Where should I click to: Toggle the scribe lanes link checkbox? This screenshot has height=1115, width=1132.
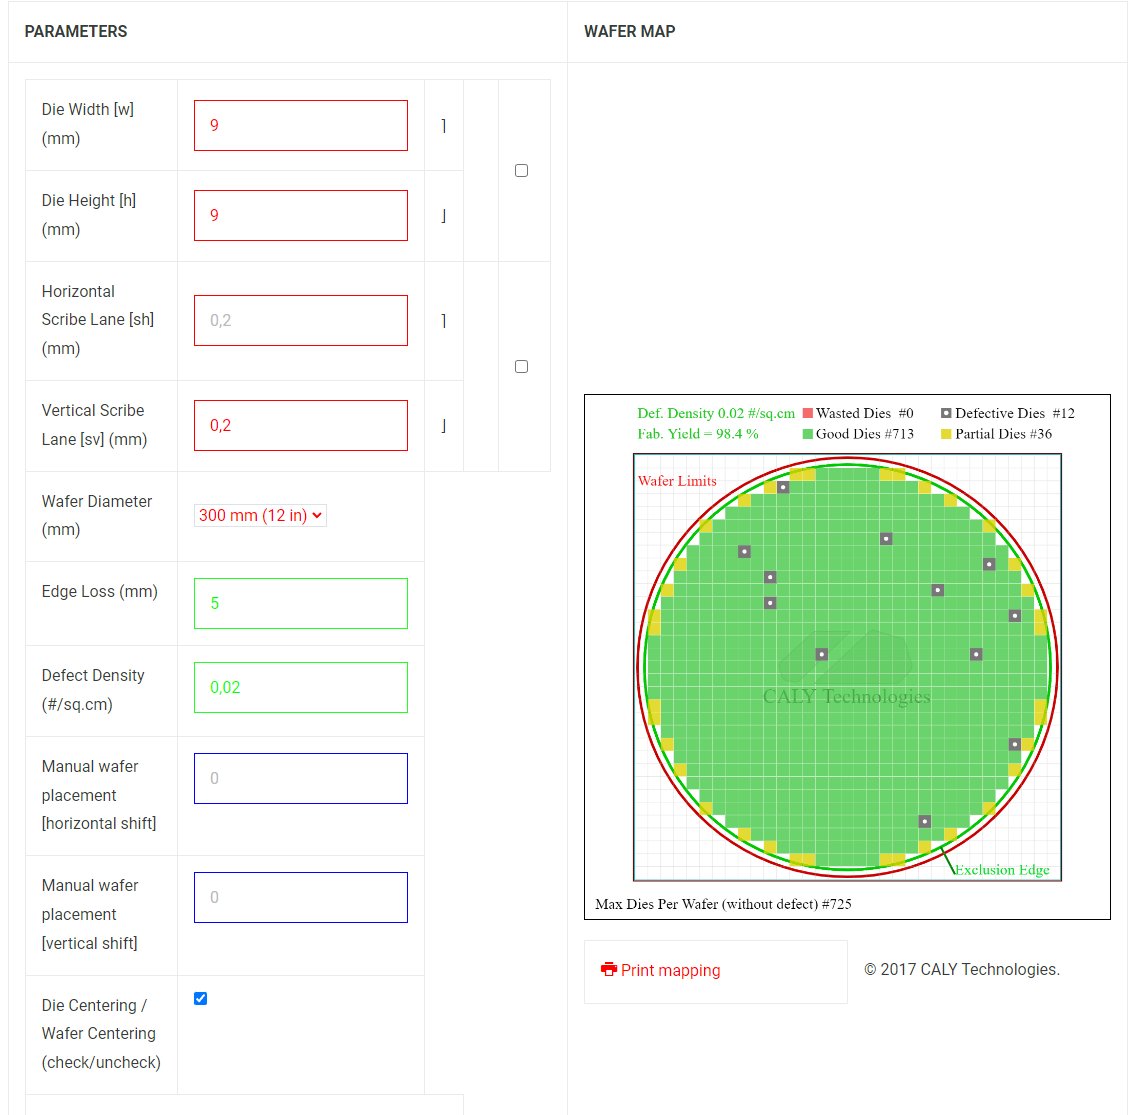tap(521, 366)
